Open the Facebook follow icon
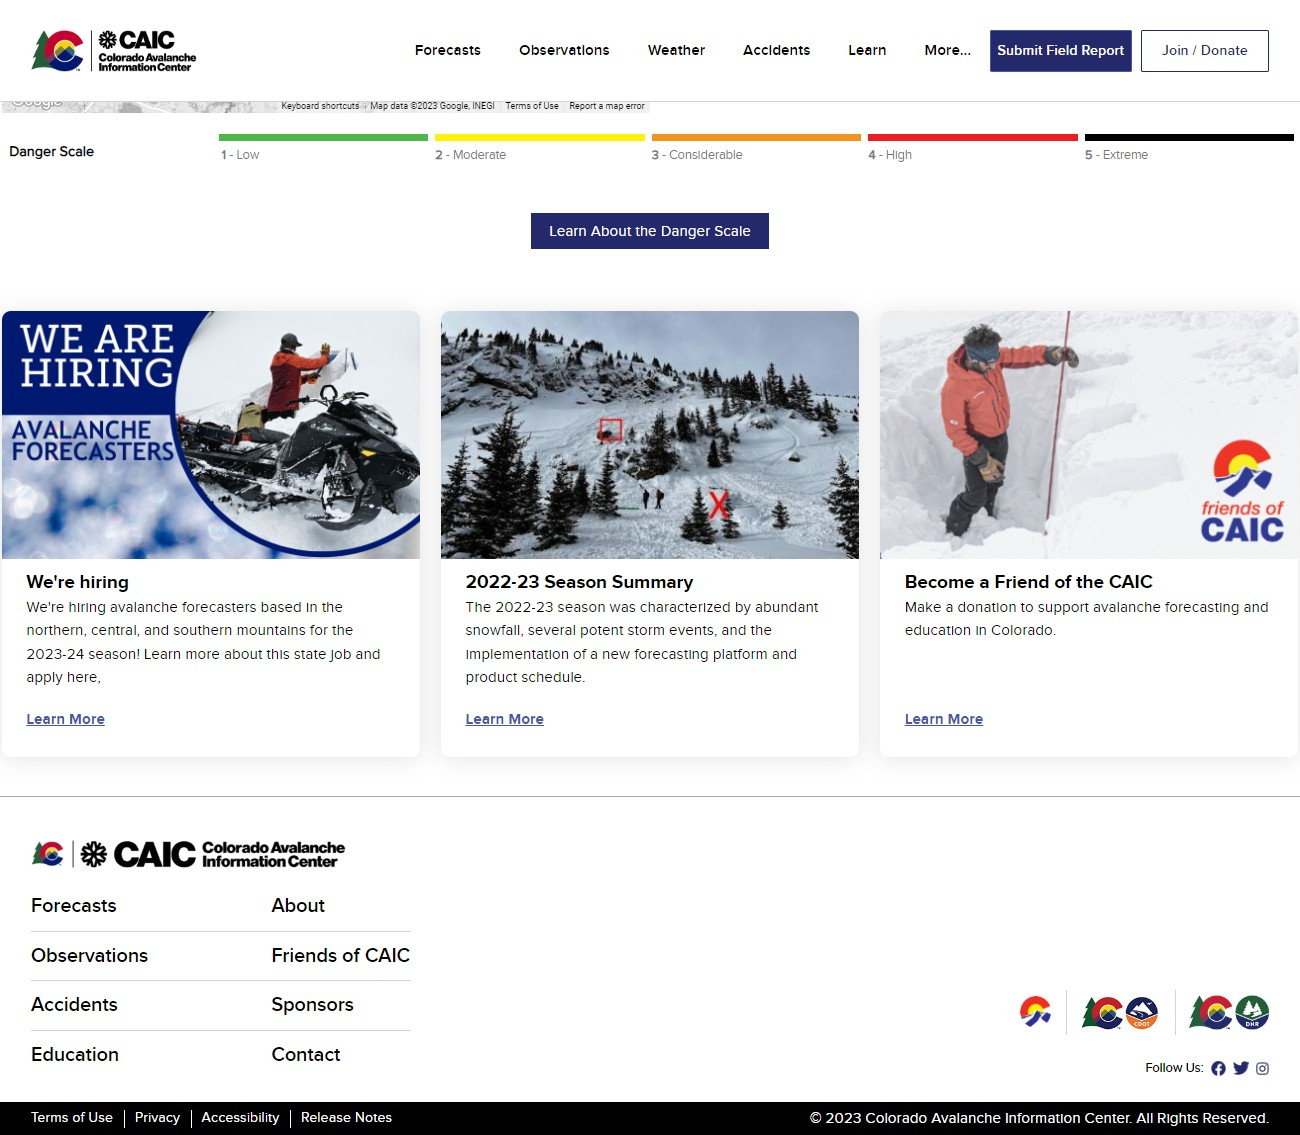Image resolution: width=1300 pixels, height=1135 pixels. point(1218,1068)
